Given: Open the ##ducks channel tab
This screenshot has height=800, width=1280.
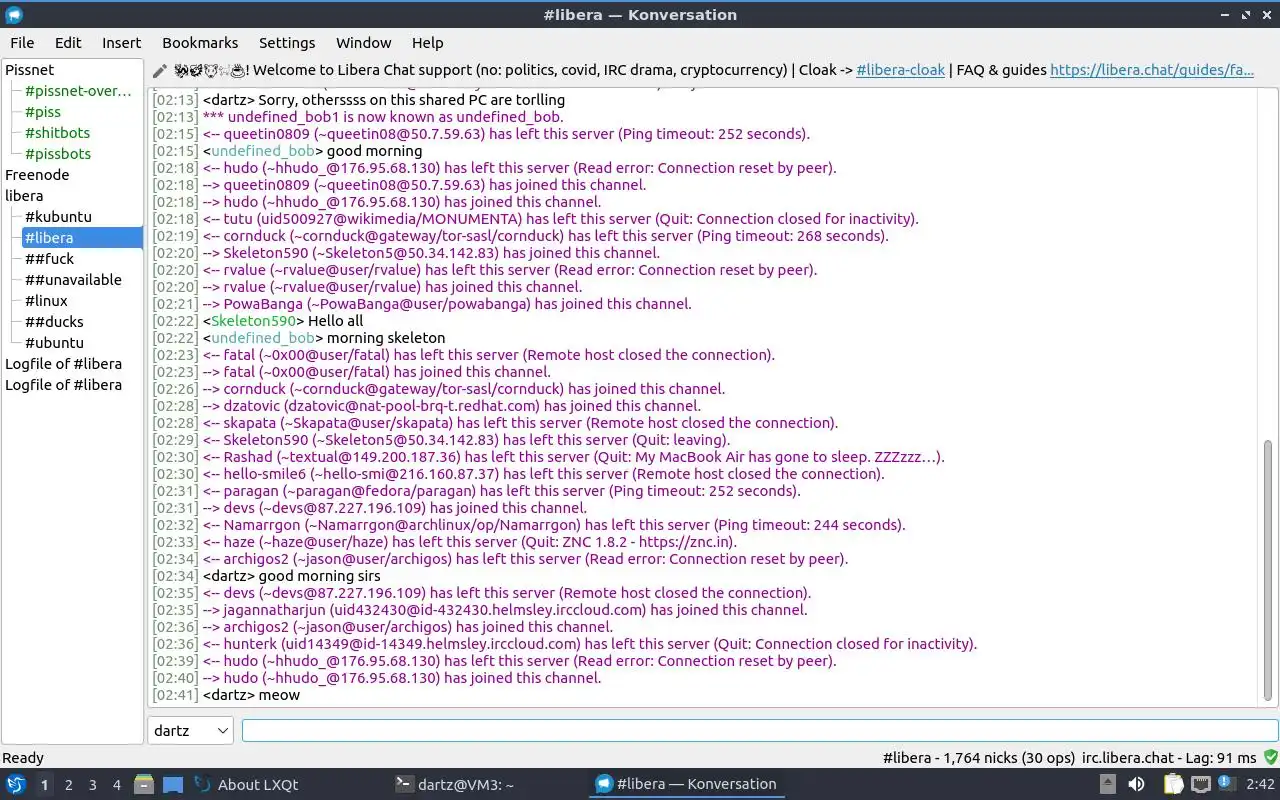Looking at the screenshot, I should click(54, 322).
